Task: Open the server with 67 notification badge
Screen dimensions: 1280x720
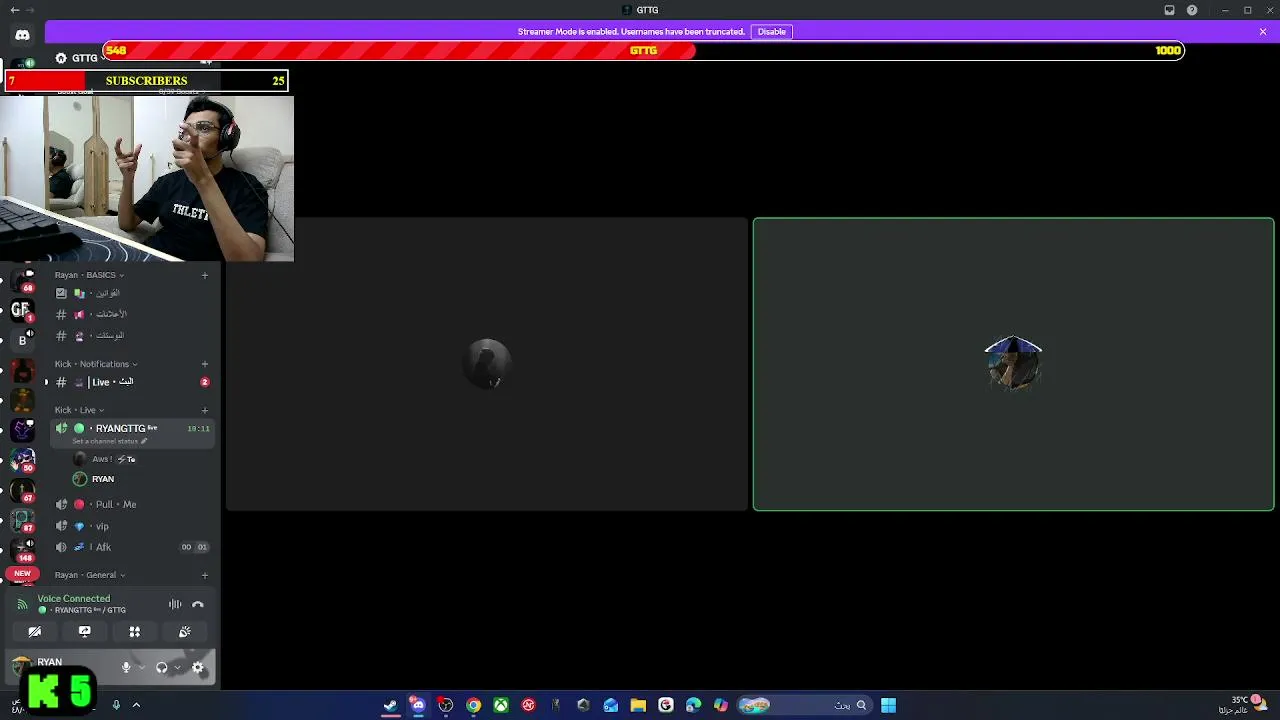Action: click(x=22, y=490)
